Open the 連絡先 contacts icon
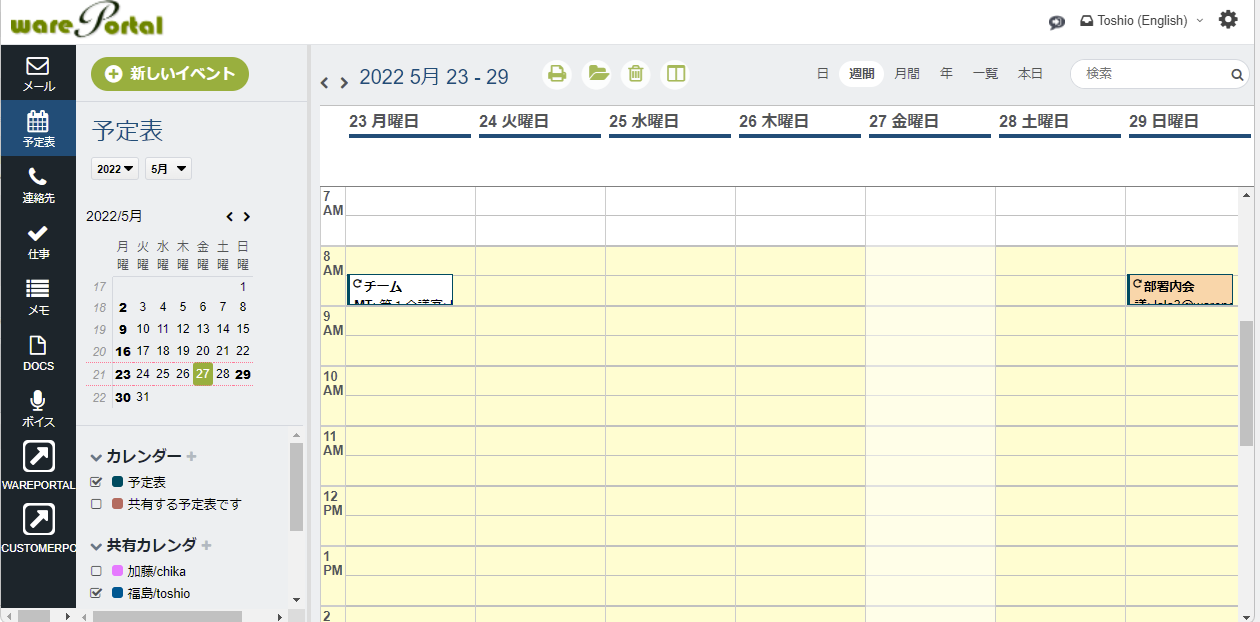1260x622 pixels. click(x=37, y=178)
